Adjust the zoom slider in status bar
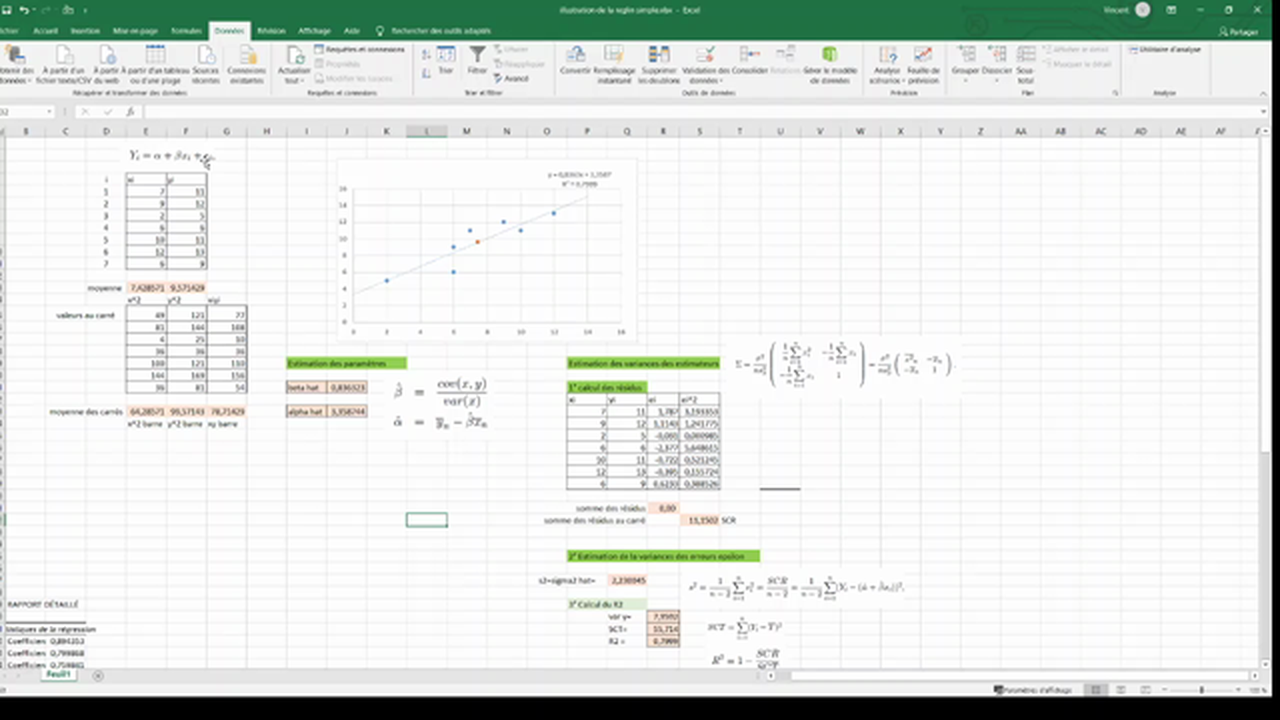The image size is (1280, 720). pos(1201,690)
